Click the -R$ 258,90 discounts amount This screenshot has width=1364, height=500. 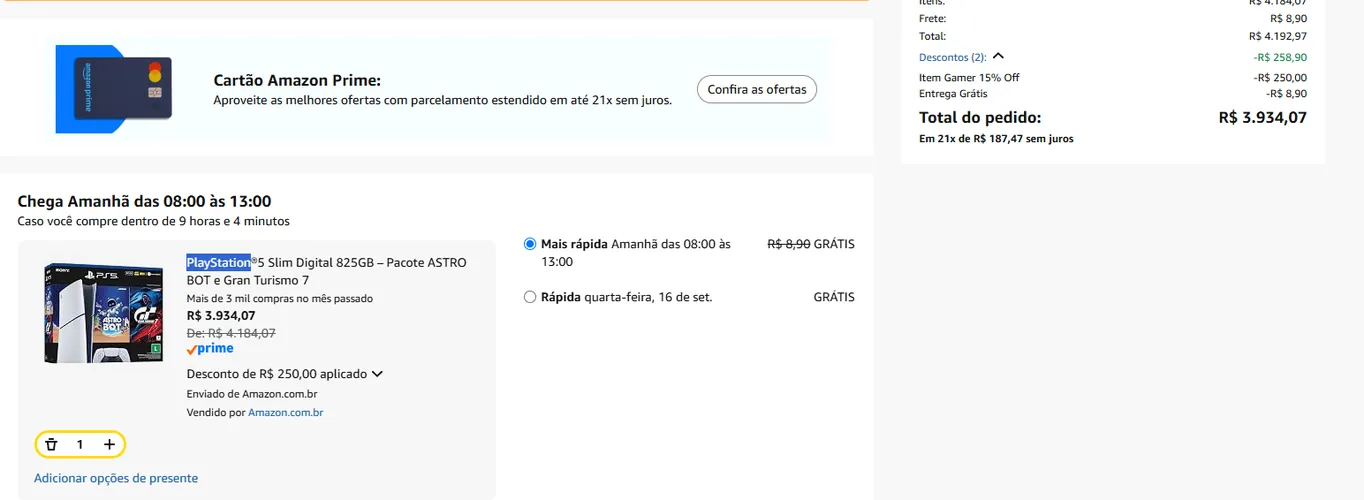(1280, 57)
